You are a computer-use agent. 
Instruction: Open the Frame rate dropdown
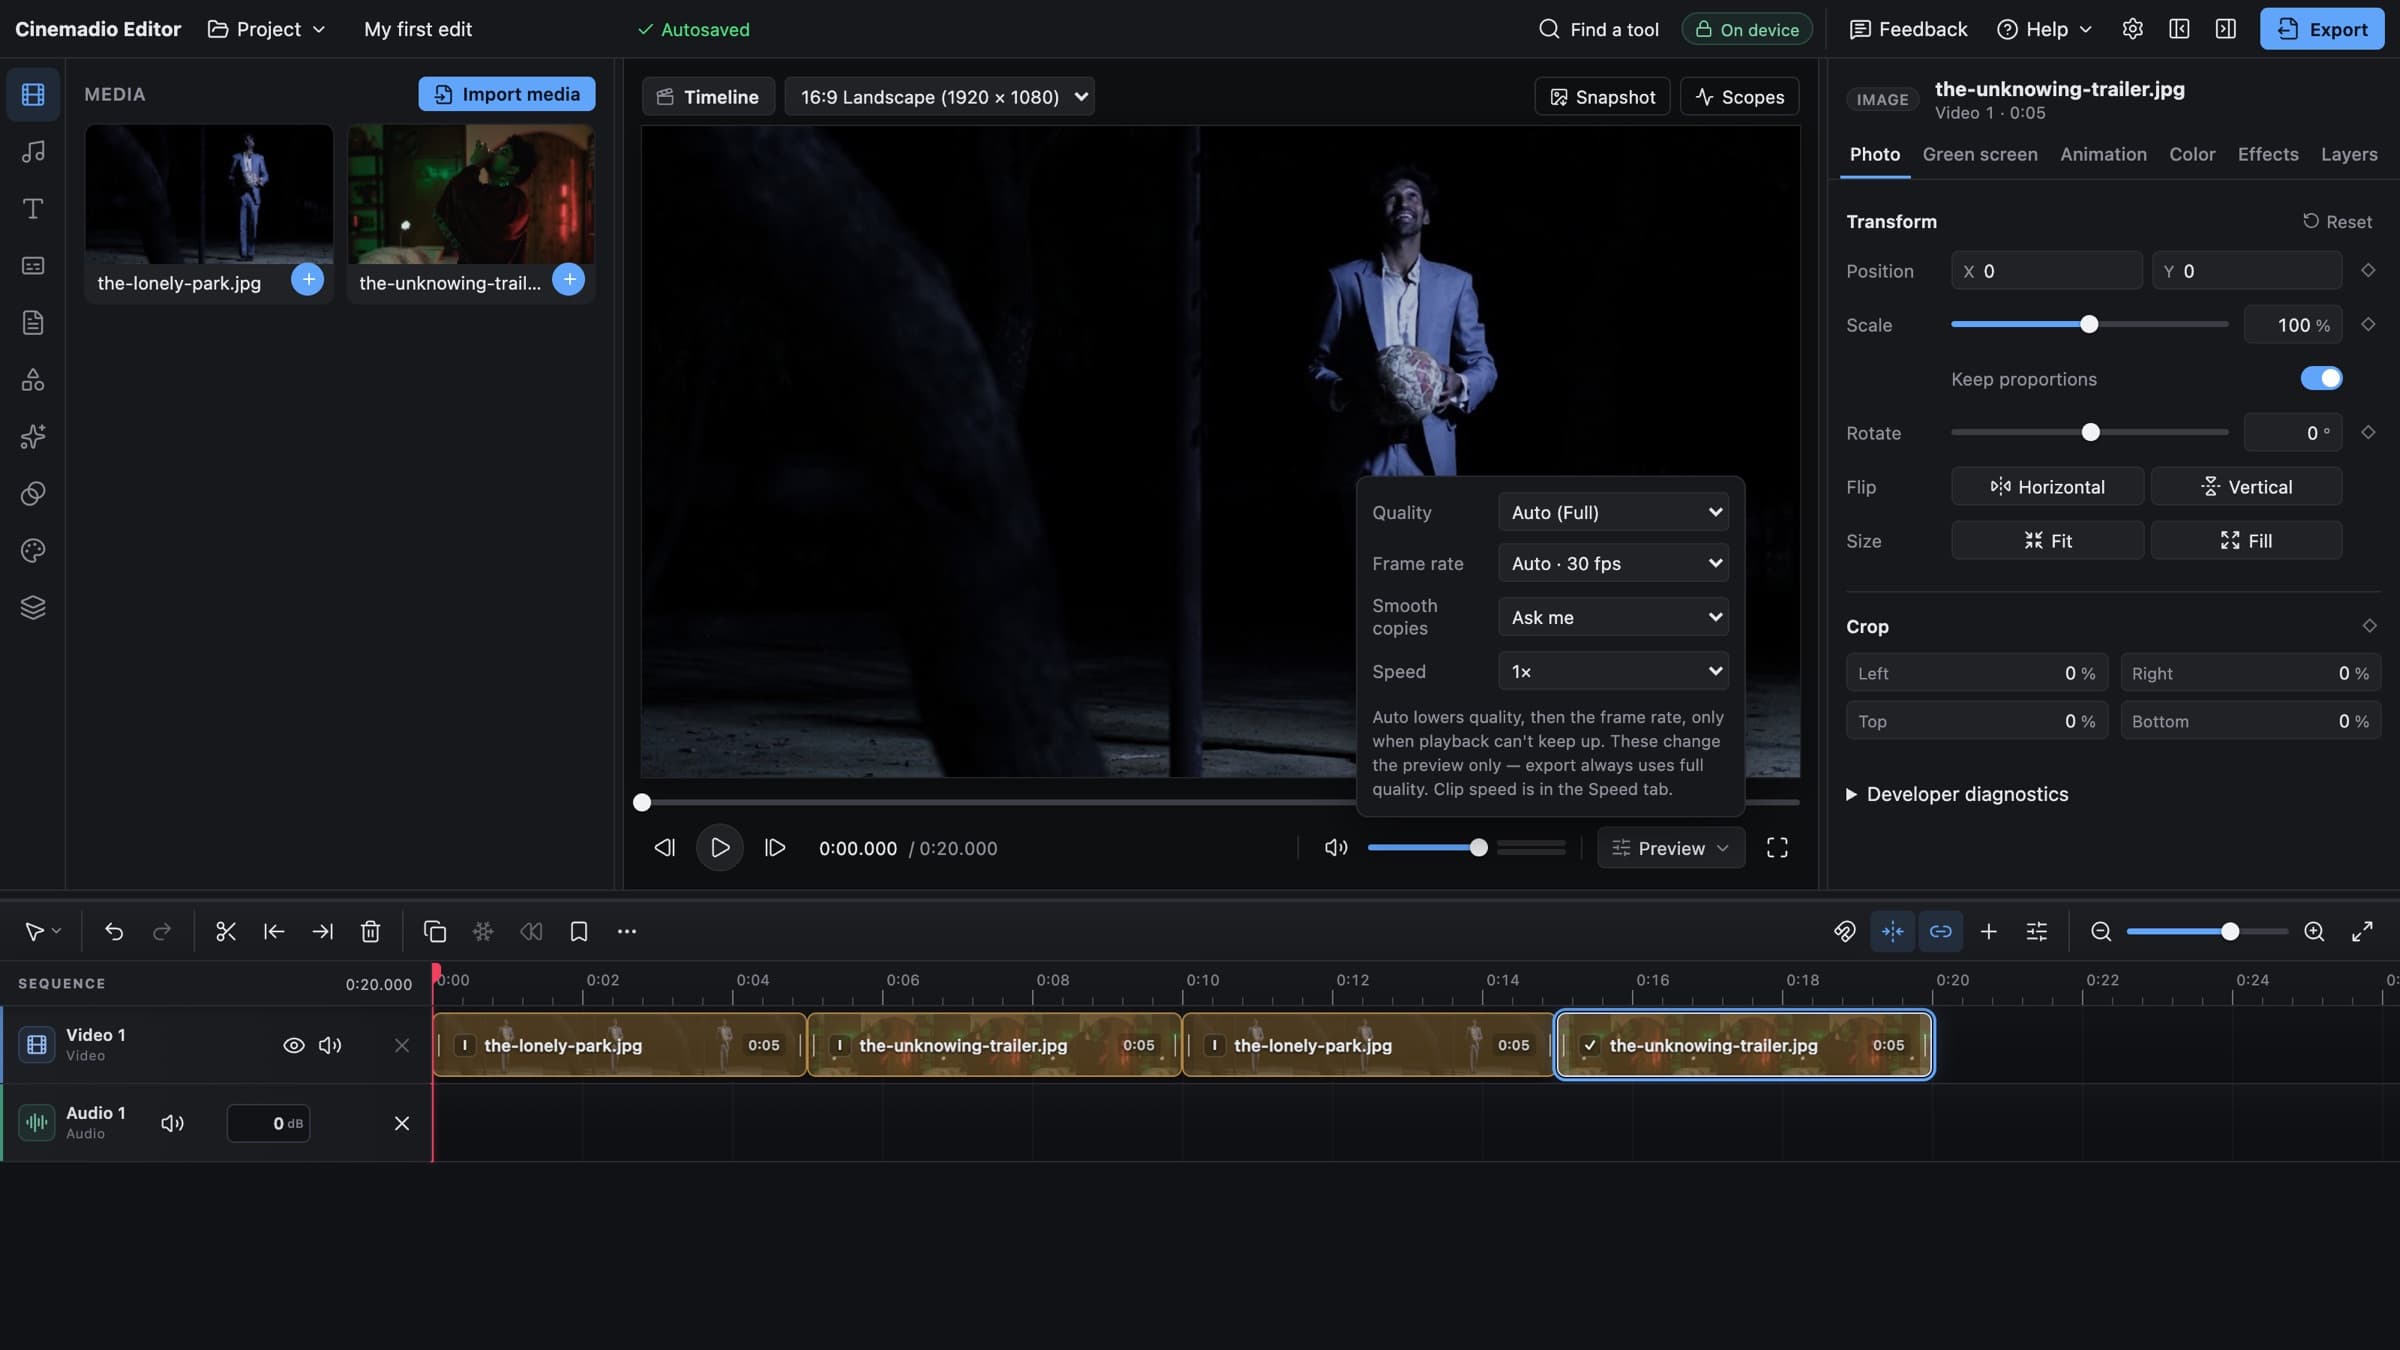(1614, 564)
